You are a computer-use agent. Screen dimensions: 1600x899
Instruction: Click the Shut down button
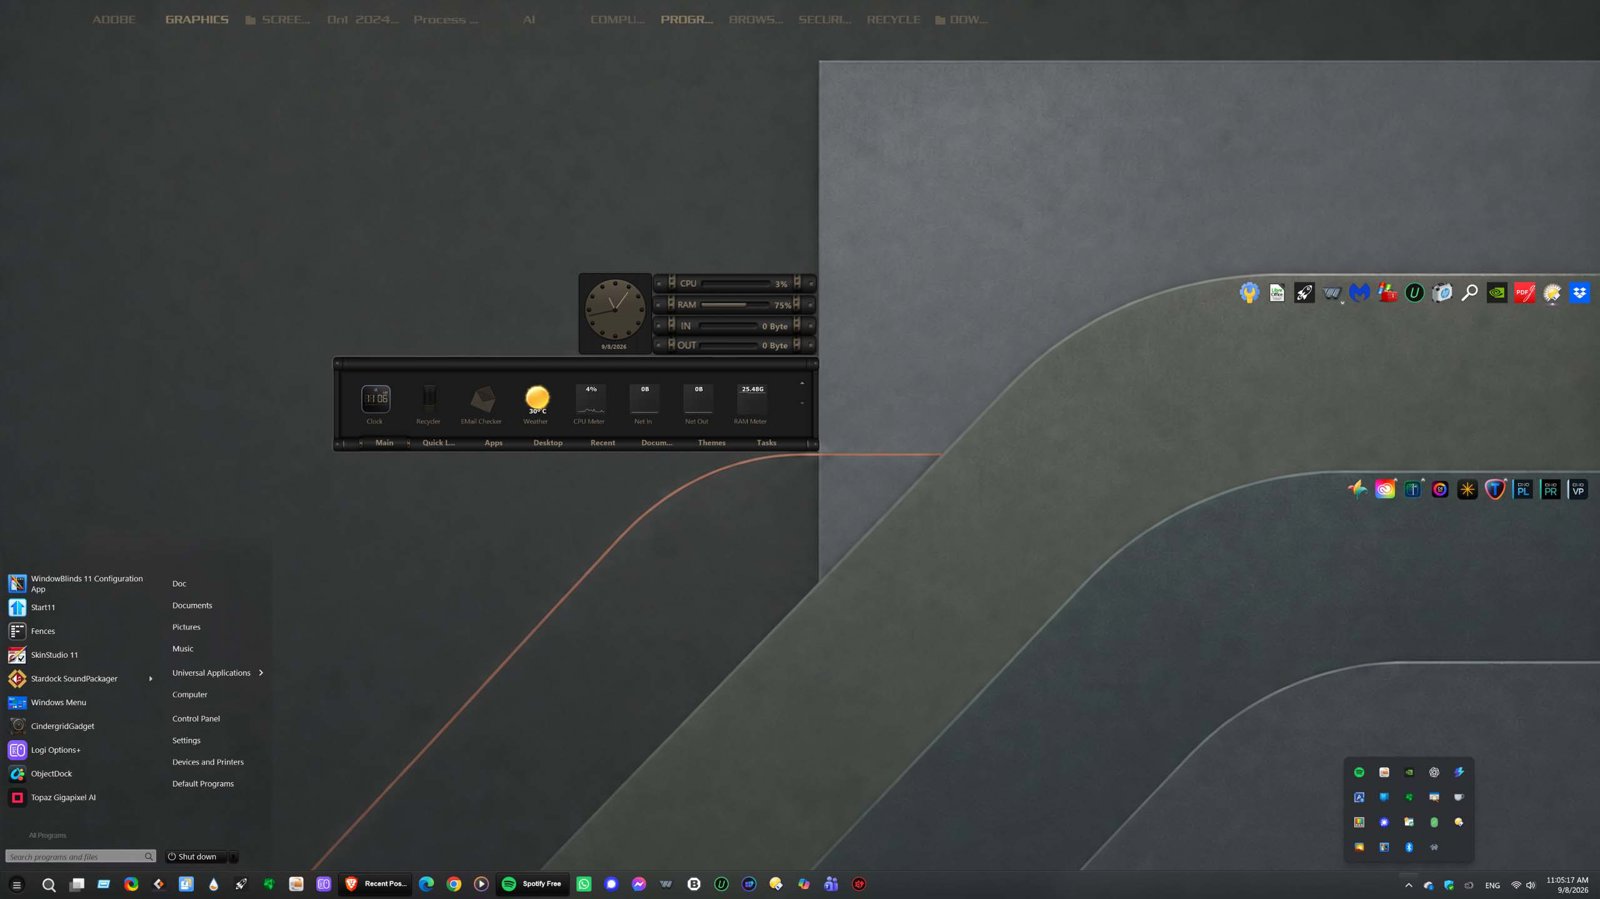[196, 857]
